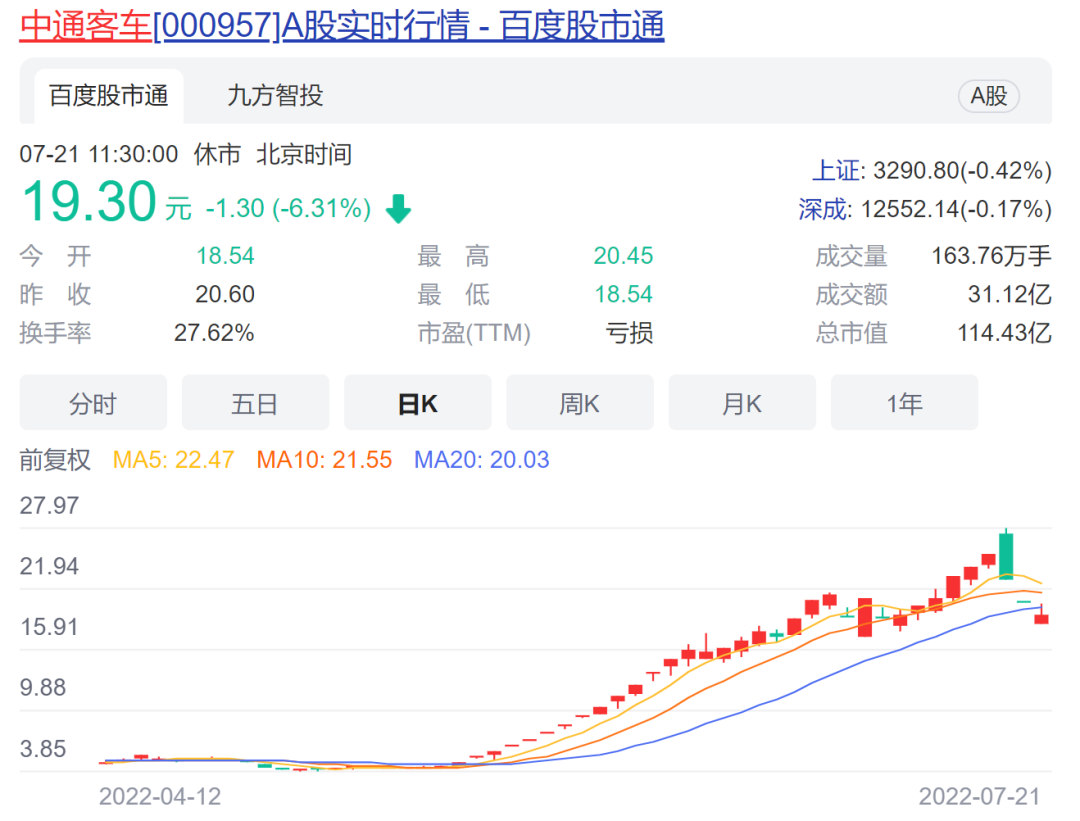Select the 百度股市通 tab
The image size is (1080, 821).
coord(110,97)
